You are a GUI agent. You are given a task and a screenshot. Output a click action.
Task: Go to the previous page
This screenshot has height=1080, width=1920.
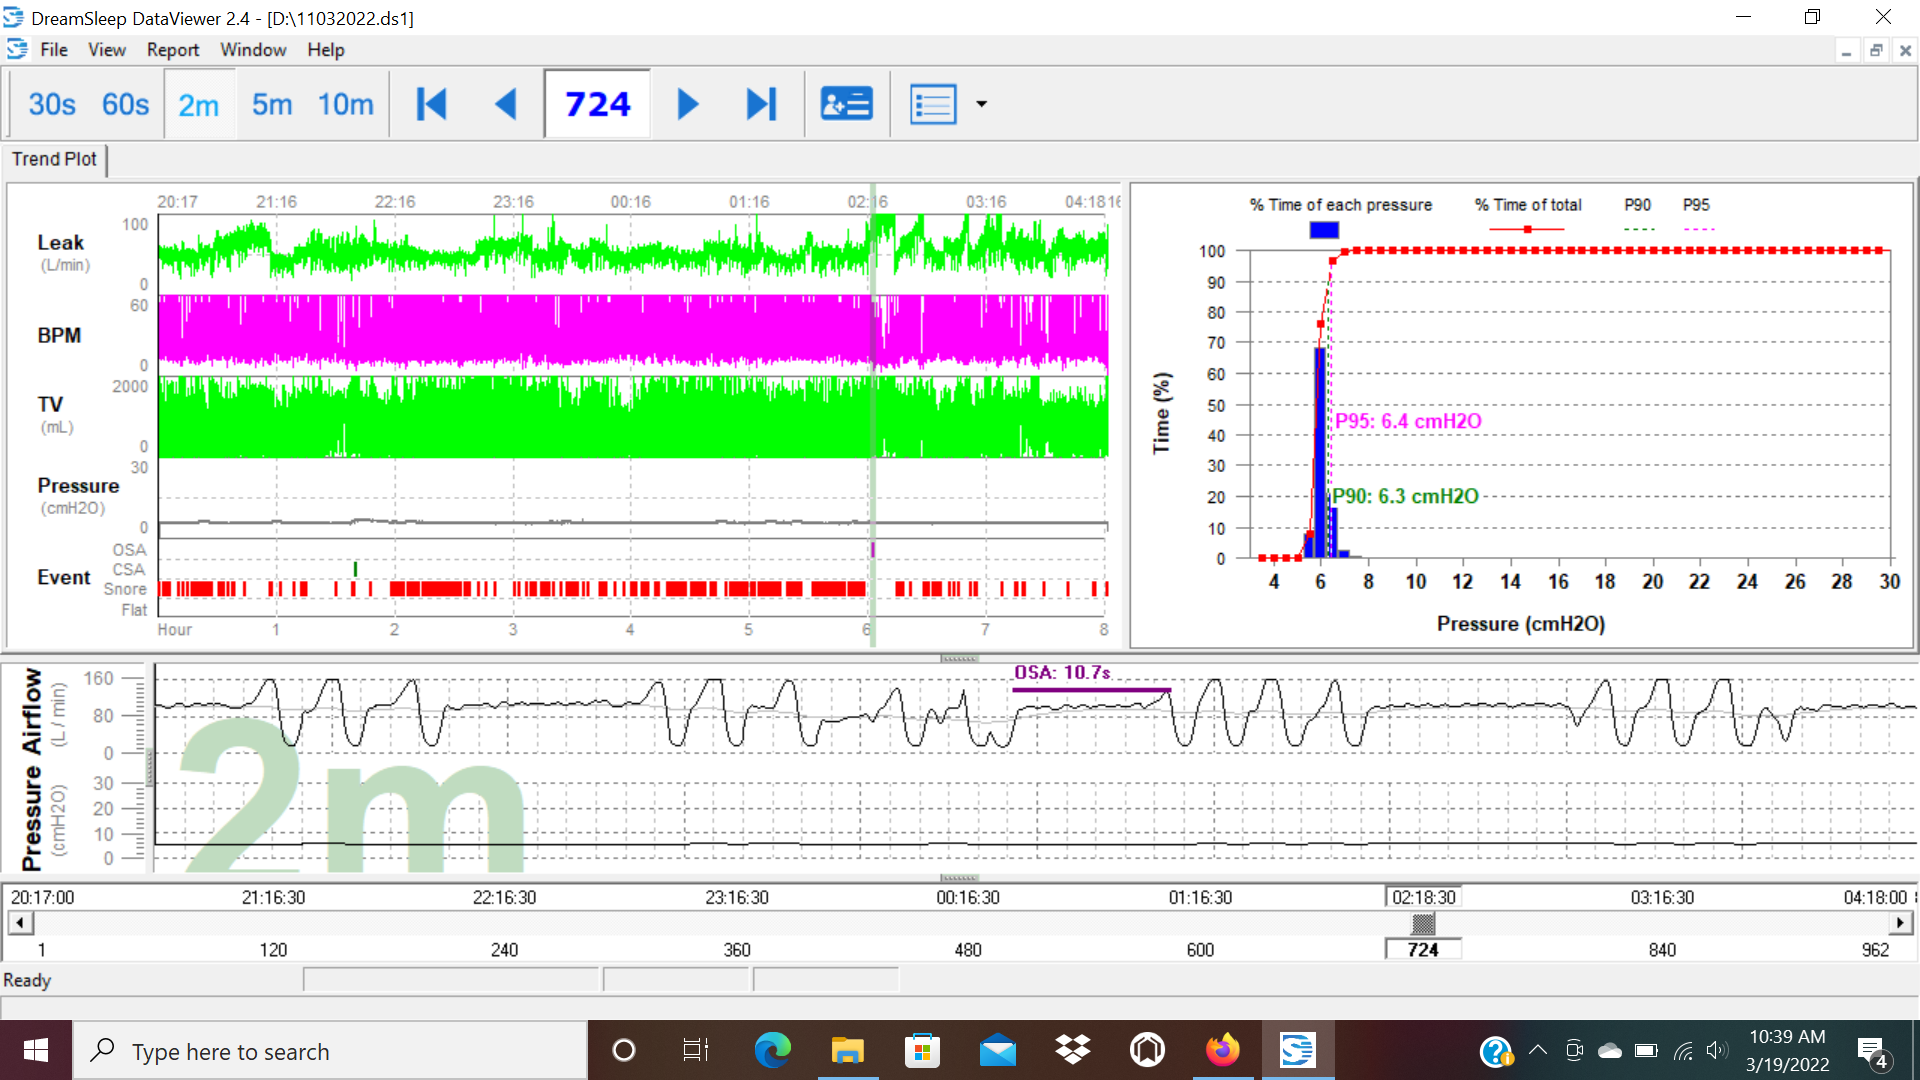[507, 104]
